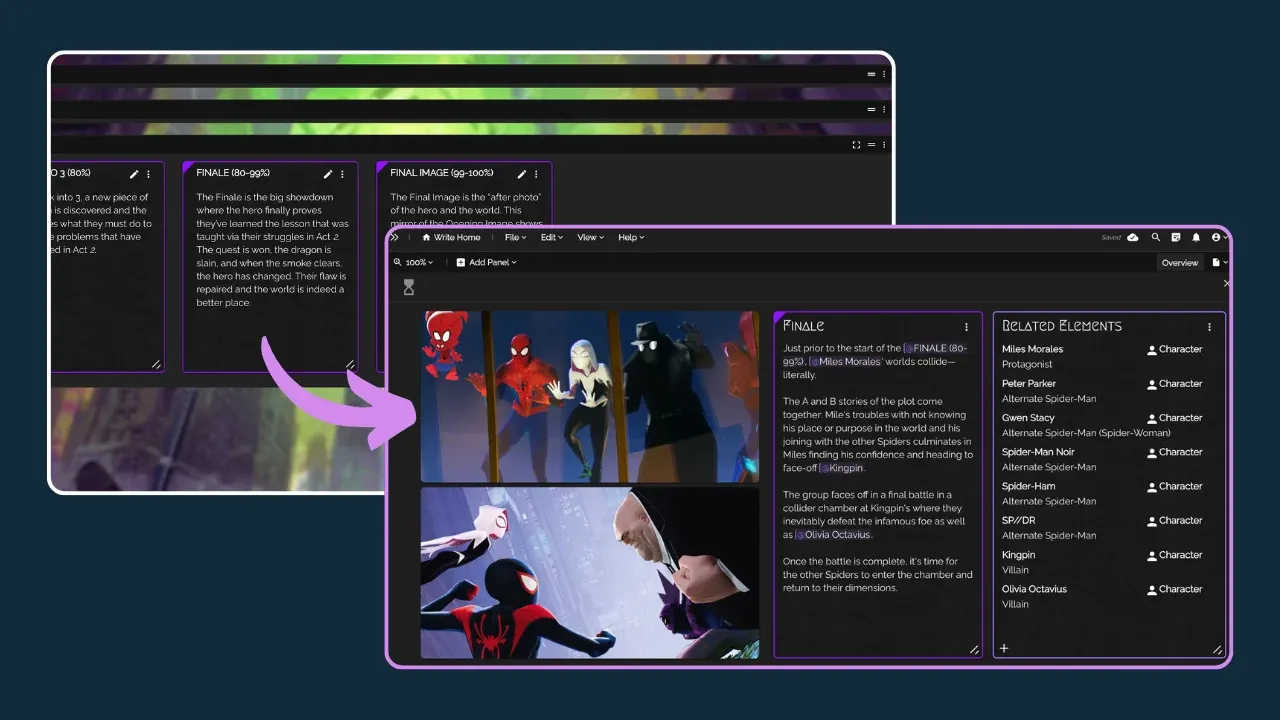Open search with the magnifier icon
This screenshot has height=720, width=1280.
coord(1155,238)
